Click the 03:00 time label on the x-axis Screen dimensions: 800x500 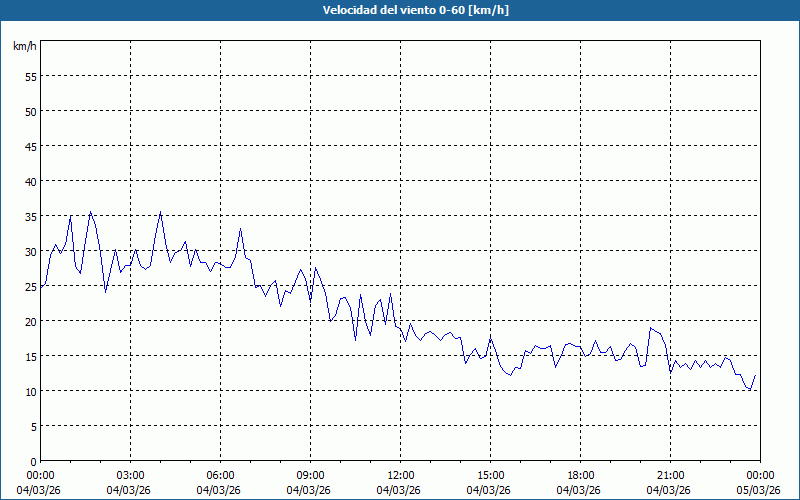coord(130,475)
